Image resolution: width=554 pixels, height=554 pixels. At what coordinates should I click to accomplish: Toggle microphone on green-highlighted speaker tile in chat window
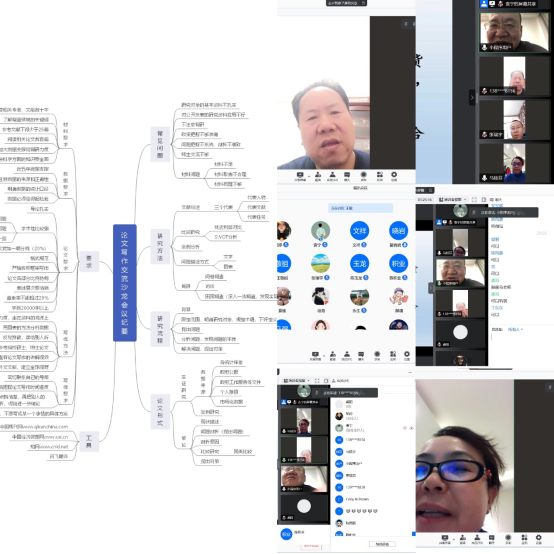(x=440, y=283)
